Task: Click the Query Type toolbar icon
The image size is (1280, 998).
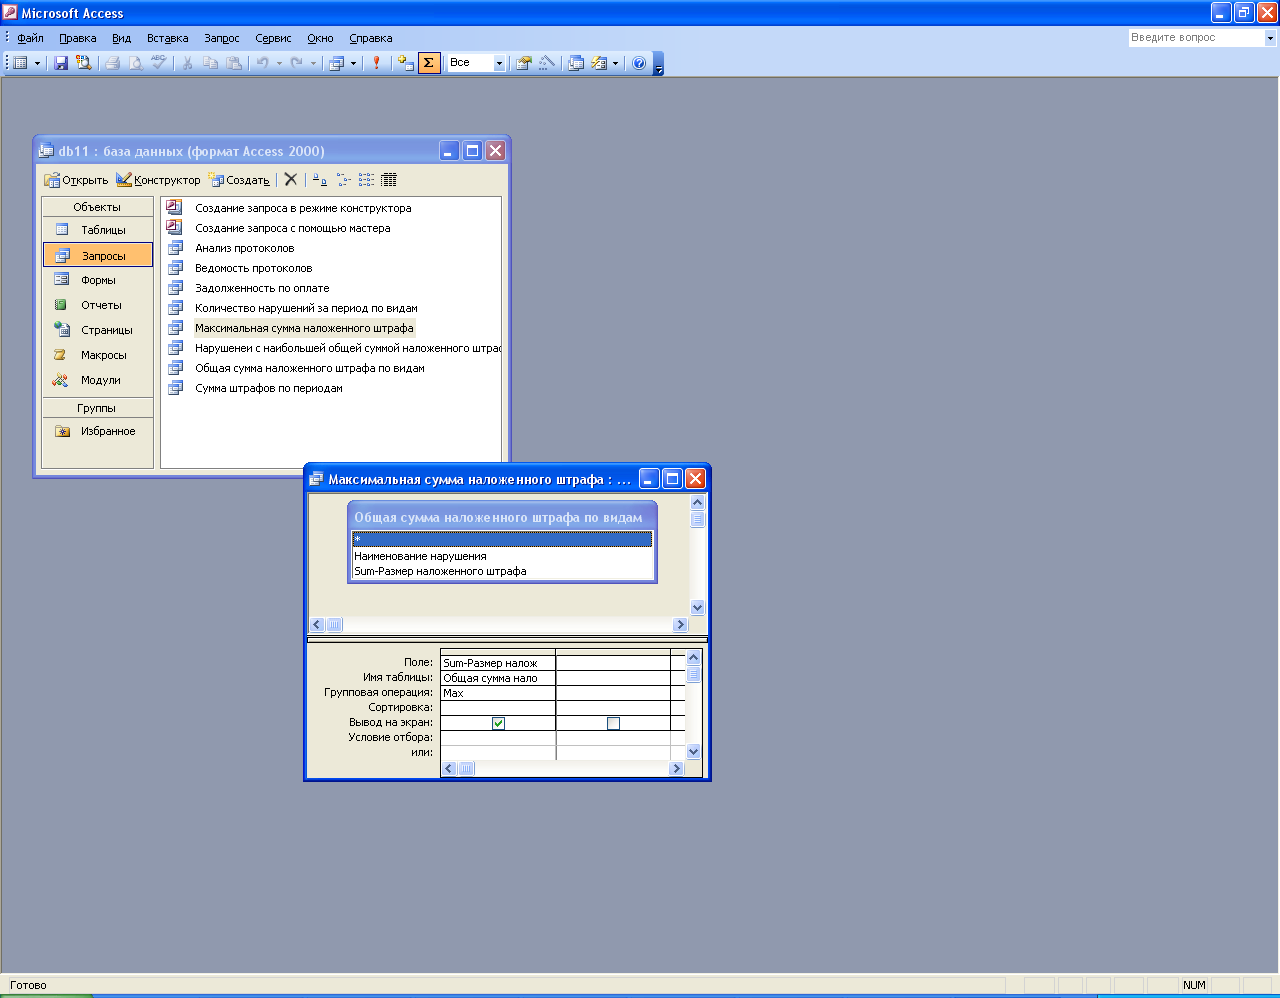Action: point(337,63)
